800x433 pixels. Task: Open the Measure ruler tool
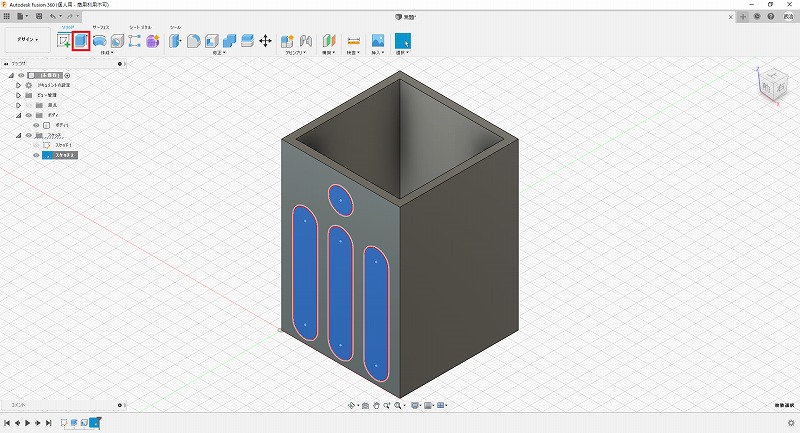coord(353,41)
